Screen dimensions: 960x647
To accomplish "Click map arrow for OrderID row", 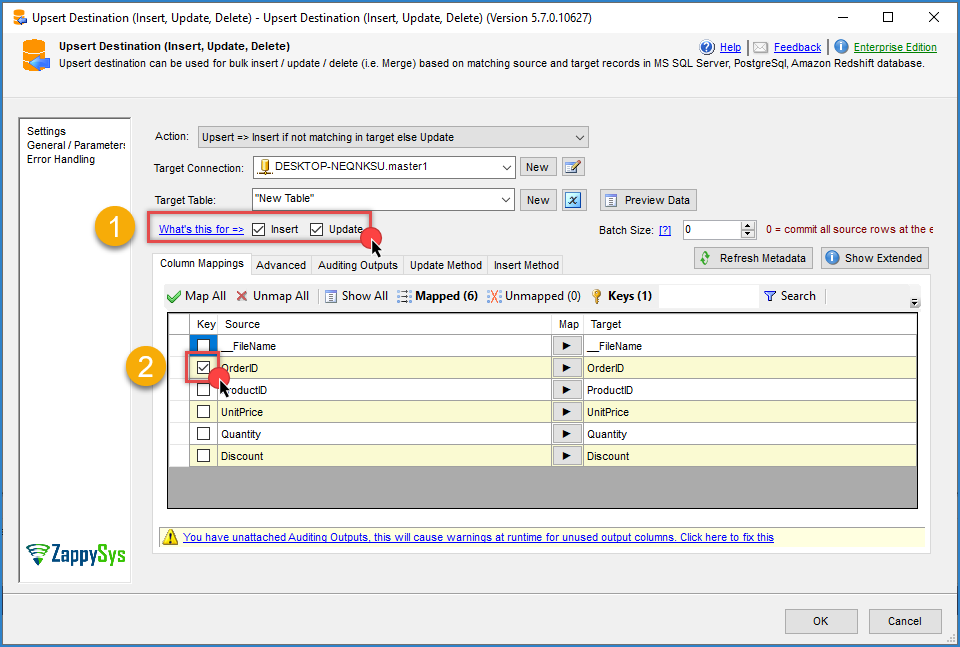I will click(x=566, y=368).
